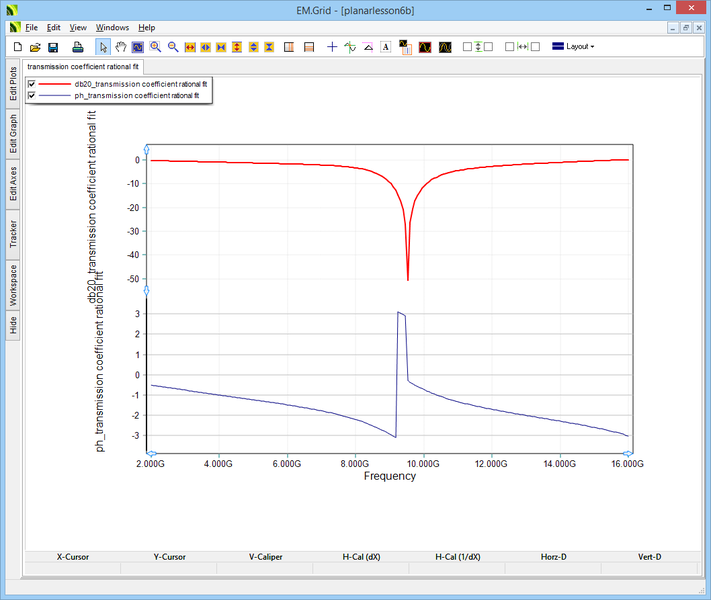Select the transmission coefficient rational fit tab
Viewport: 711px width, 600px height.
pyautogui.click(x=84, y=67)
